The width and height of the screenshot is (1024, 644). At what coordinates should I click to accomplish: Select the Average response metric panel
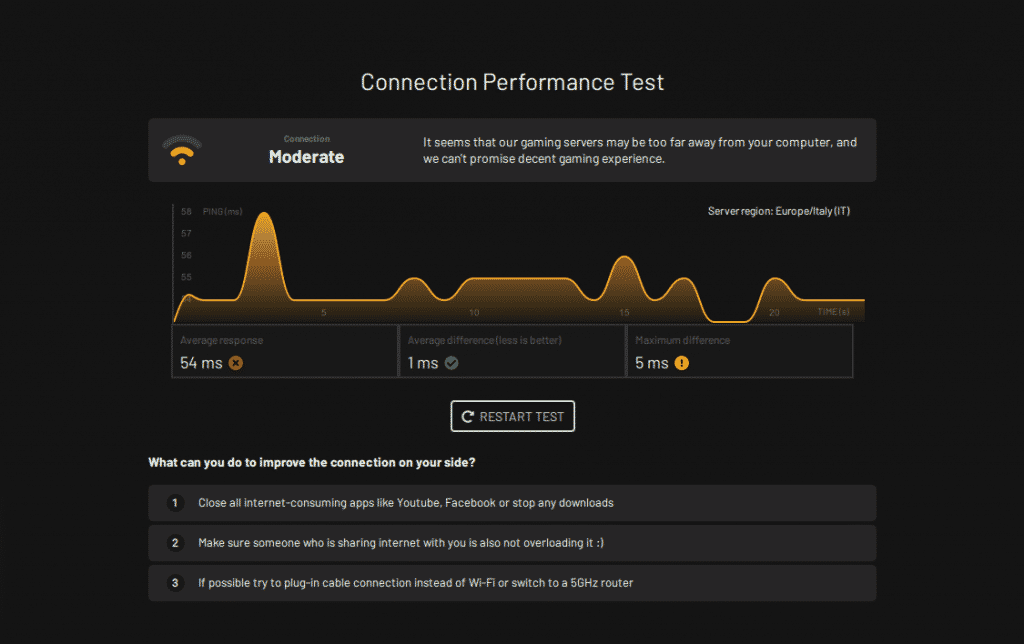[285, 351]
